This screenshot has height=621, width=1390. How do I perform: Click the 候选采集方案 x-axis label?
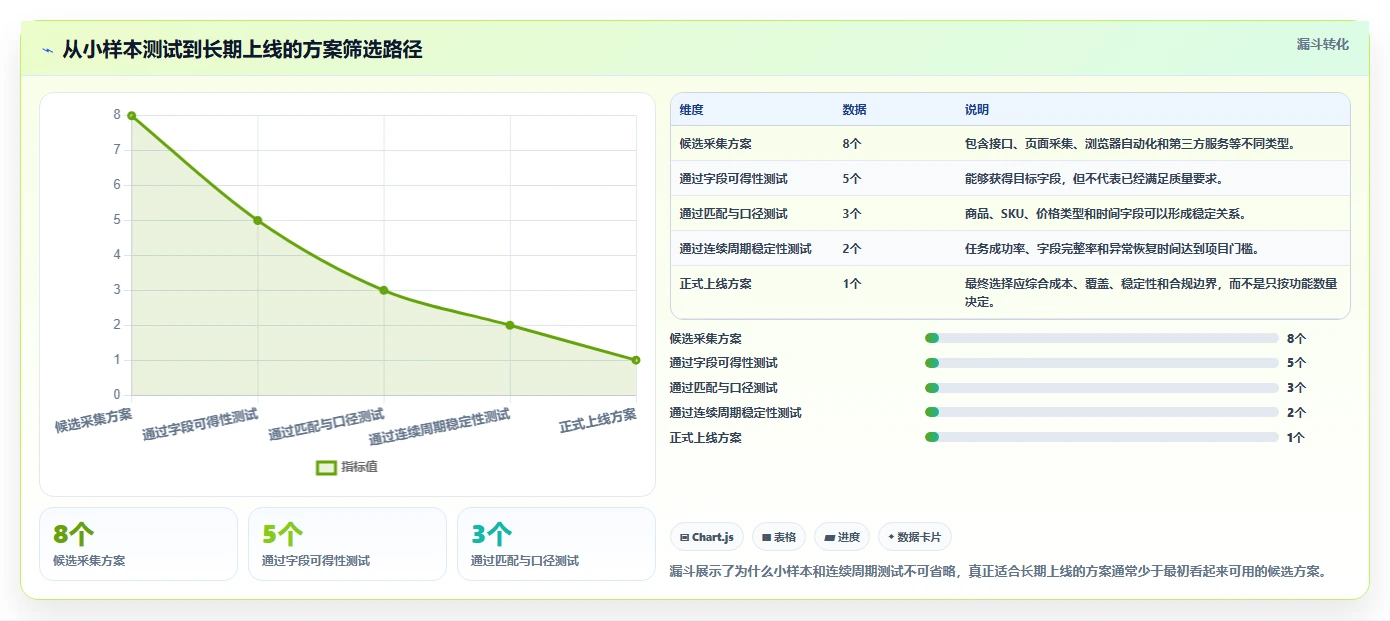[x=94, y=418]
